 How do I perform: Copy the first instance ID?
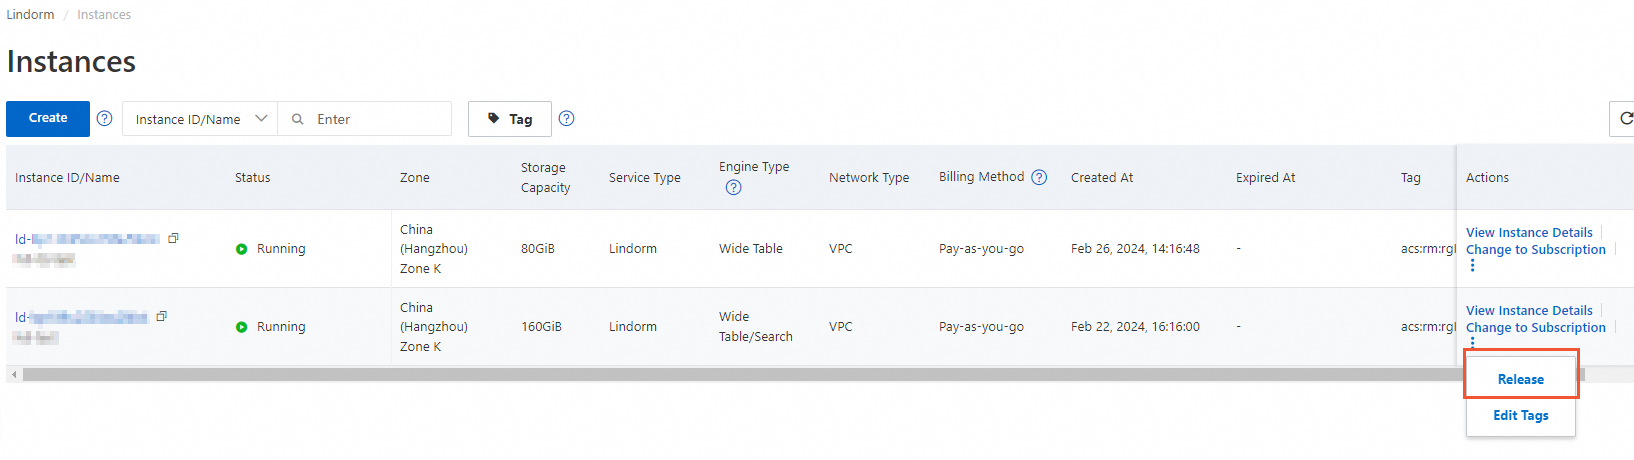click(x=173, y=238)
